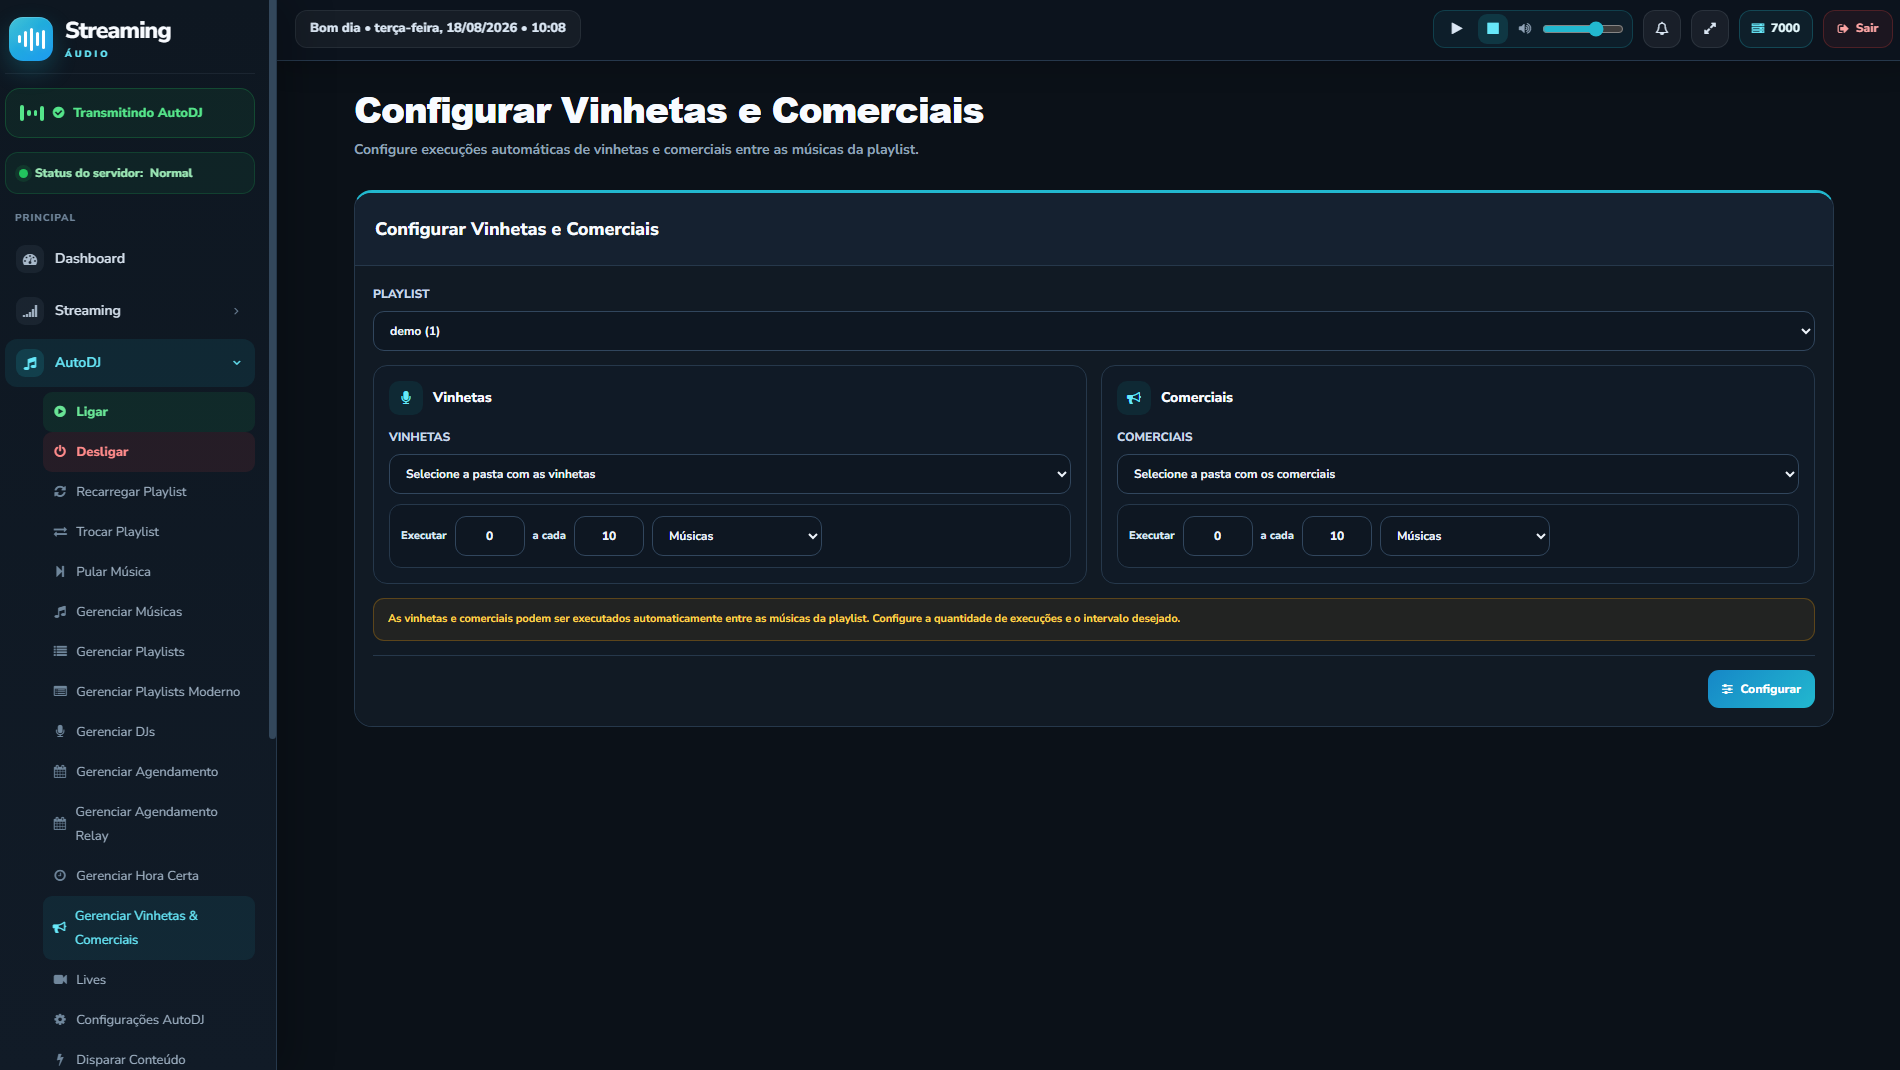1900x1070 pixels.
Task: Open Comerciais Músicas unit dropdown
Action: 1464,536
